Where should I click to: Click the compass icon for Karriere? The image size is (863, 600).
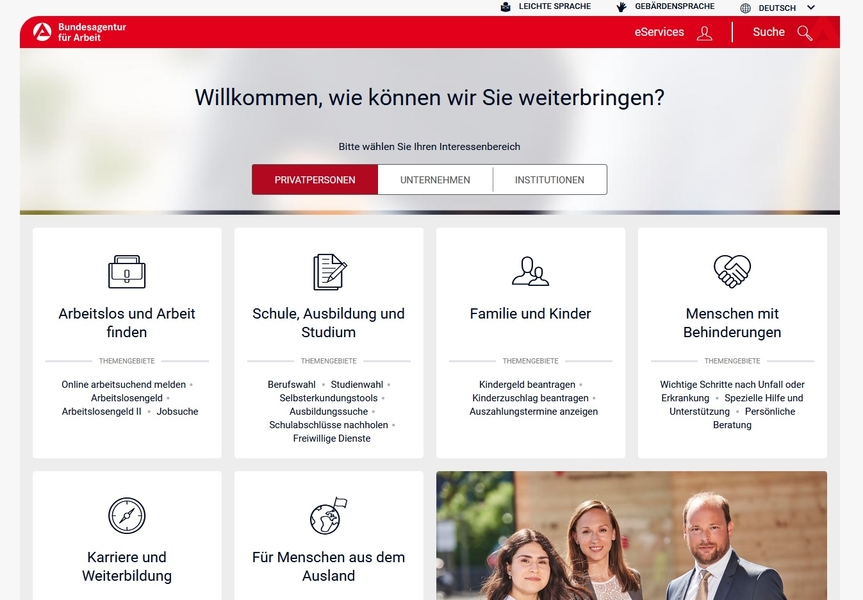tap(127, 515)
